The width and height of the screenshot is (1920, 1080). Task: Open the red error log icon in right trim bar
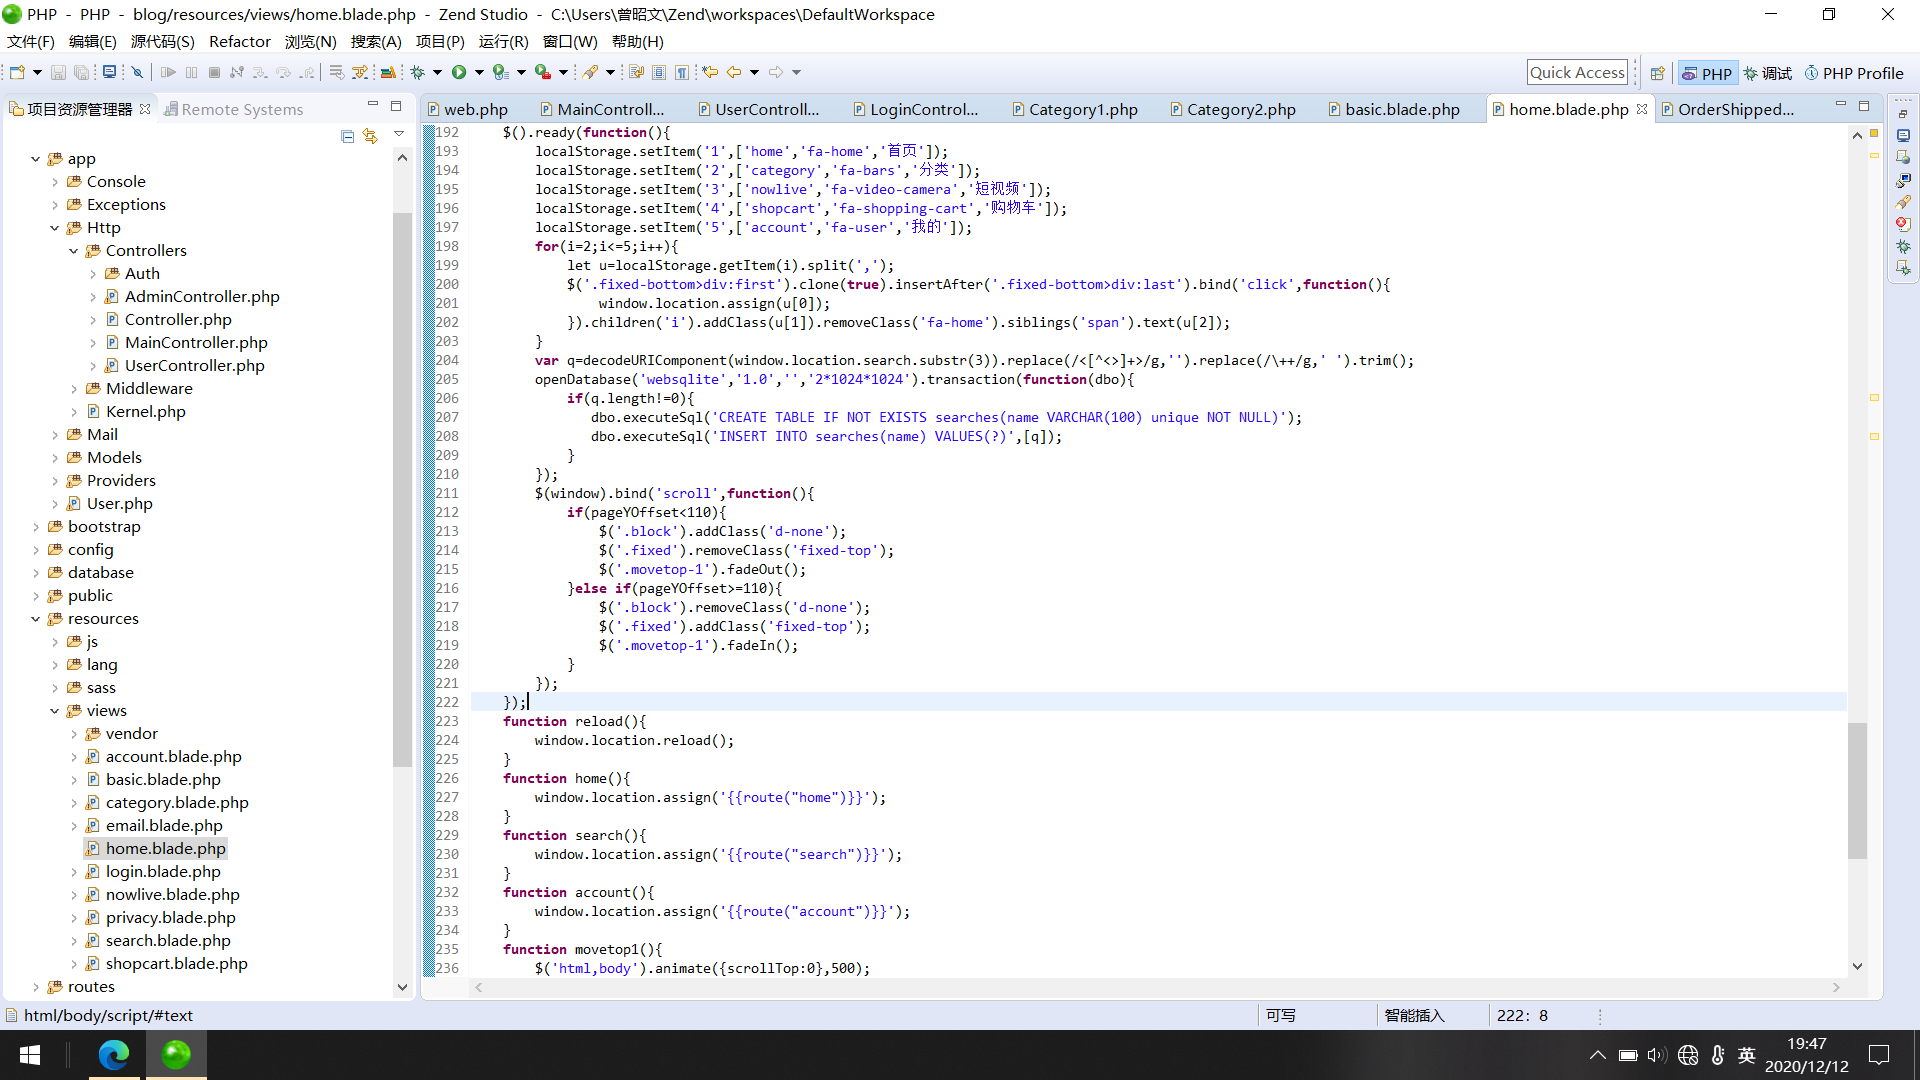coord(1903,224)
